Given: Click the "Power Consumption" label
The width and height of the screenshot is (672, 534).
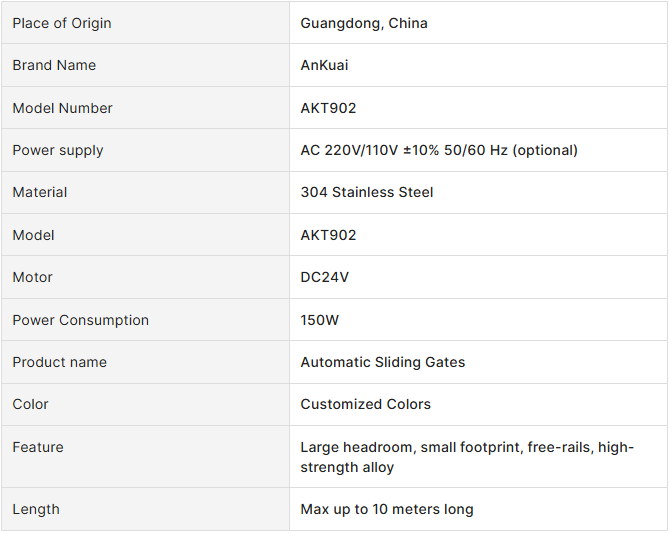Looking at the screenshot, I should [80, 320].
